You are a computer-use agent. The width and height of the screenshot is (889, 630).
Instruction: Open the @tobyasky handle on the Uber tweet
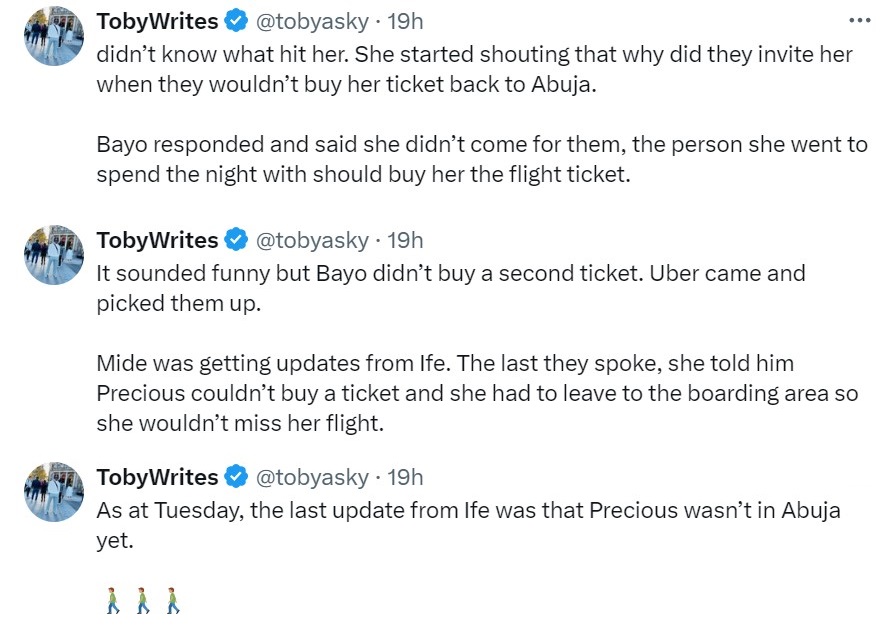tap(312, 240)
